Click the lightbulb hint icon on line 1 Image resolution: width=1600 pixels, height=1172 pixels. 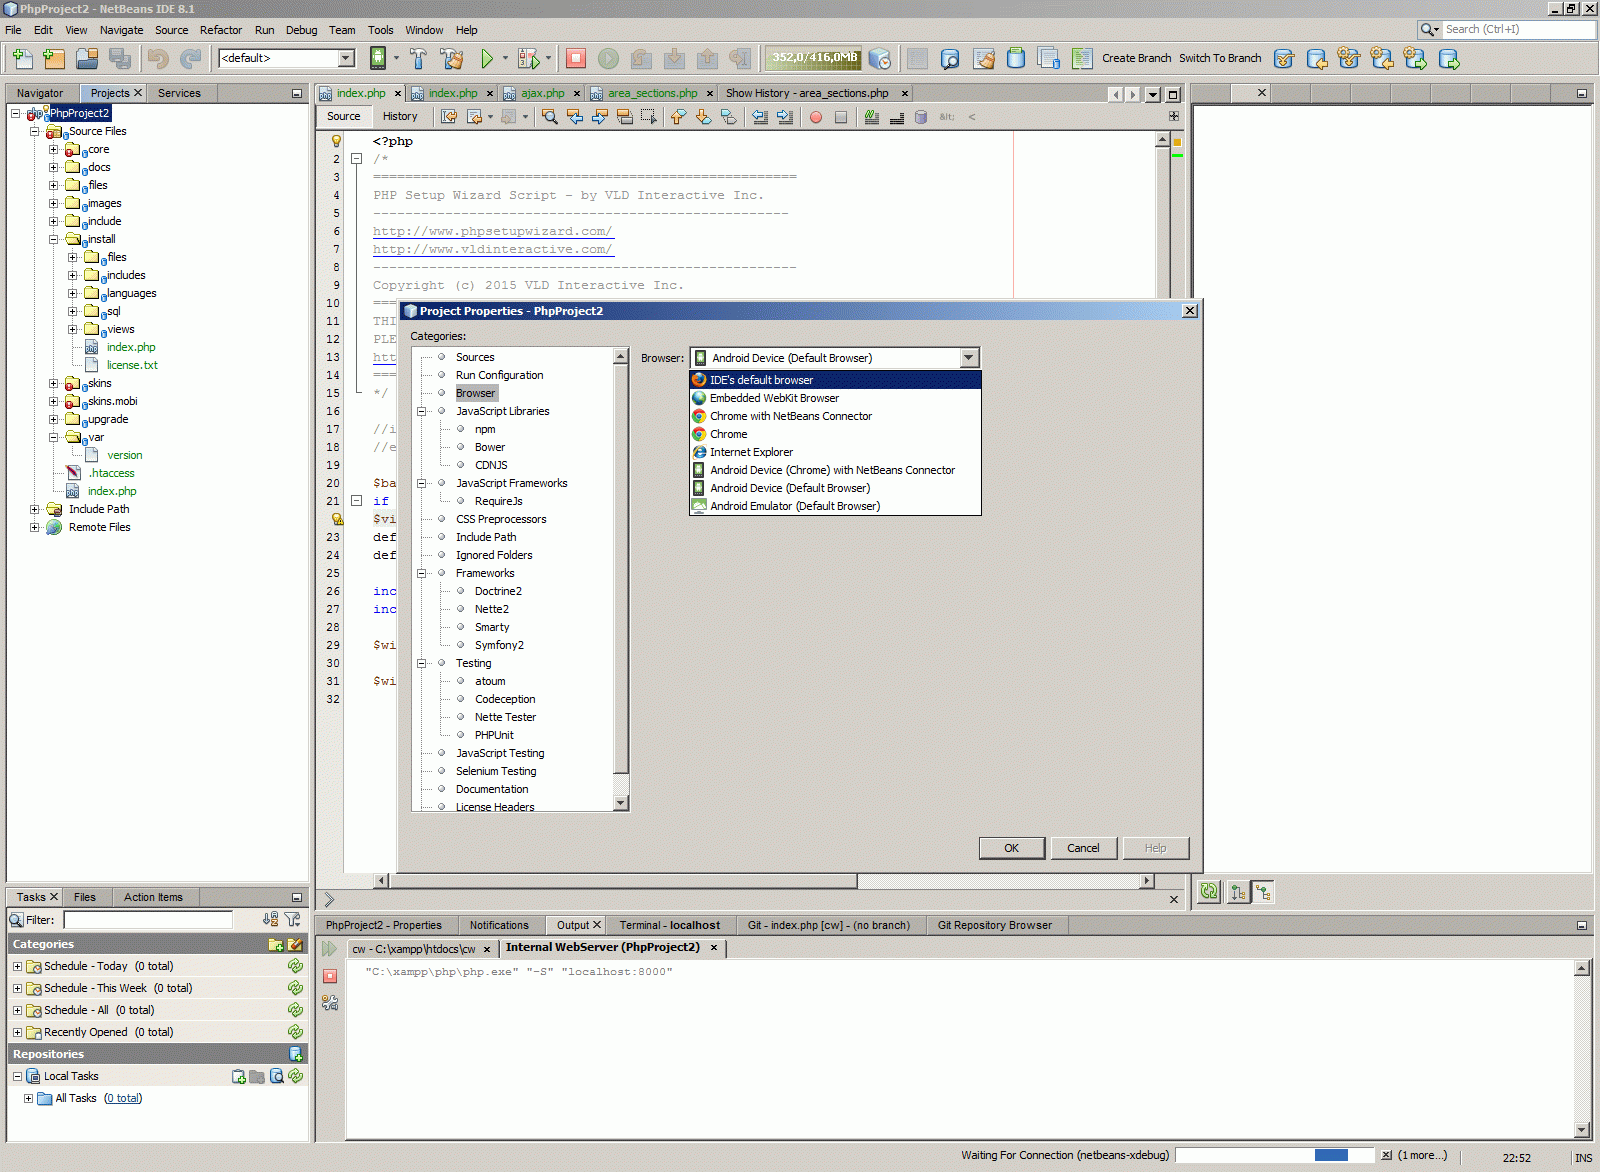(337, 141)
